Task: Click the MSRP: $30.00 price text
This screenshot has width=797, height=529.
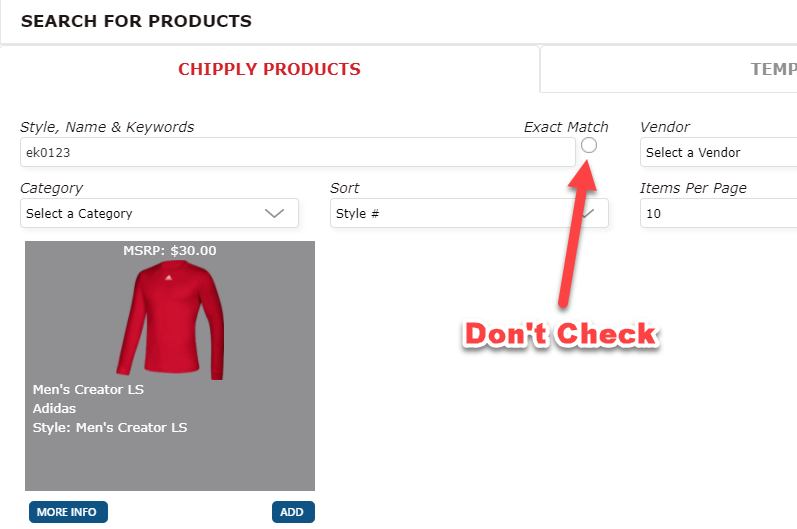Action: 170,251
